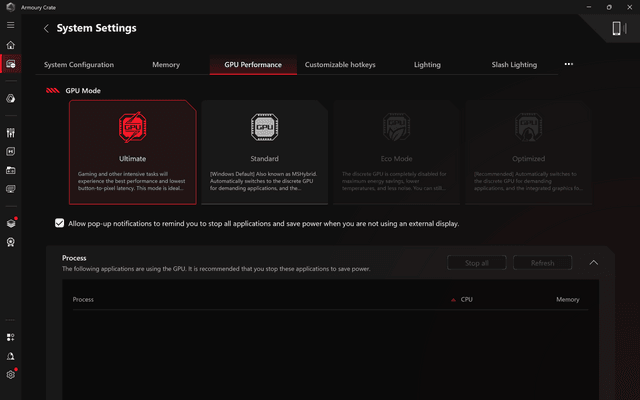The image size is (640, 400).
Task: Switch to the System Configuration tab
Action: tap(79, 64)
